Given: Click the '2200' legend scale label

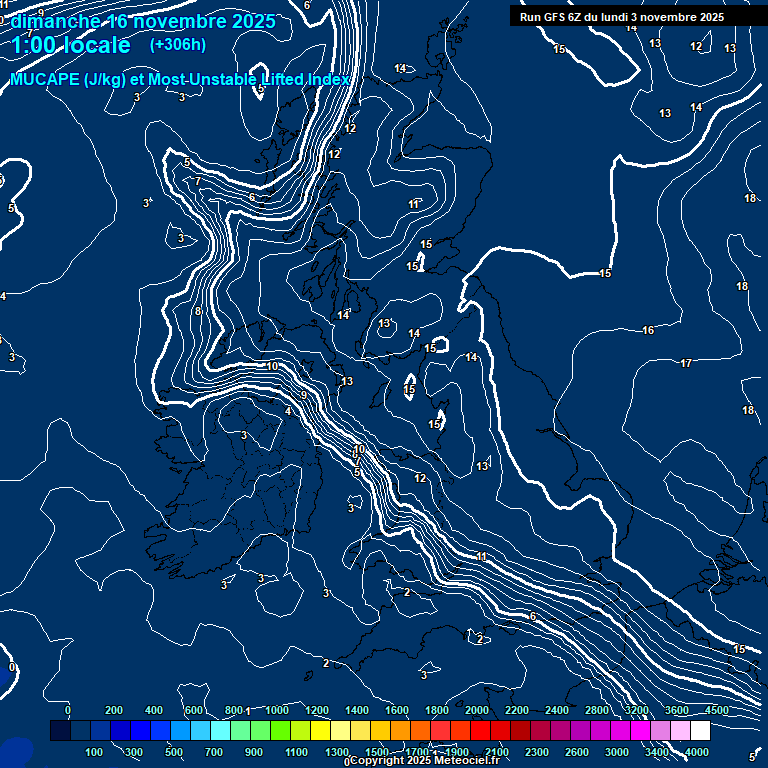Looking at the screenshot, I should [x=517, y=710].
